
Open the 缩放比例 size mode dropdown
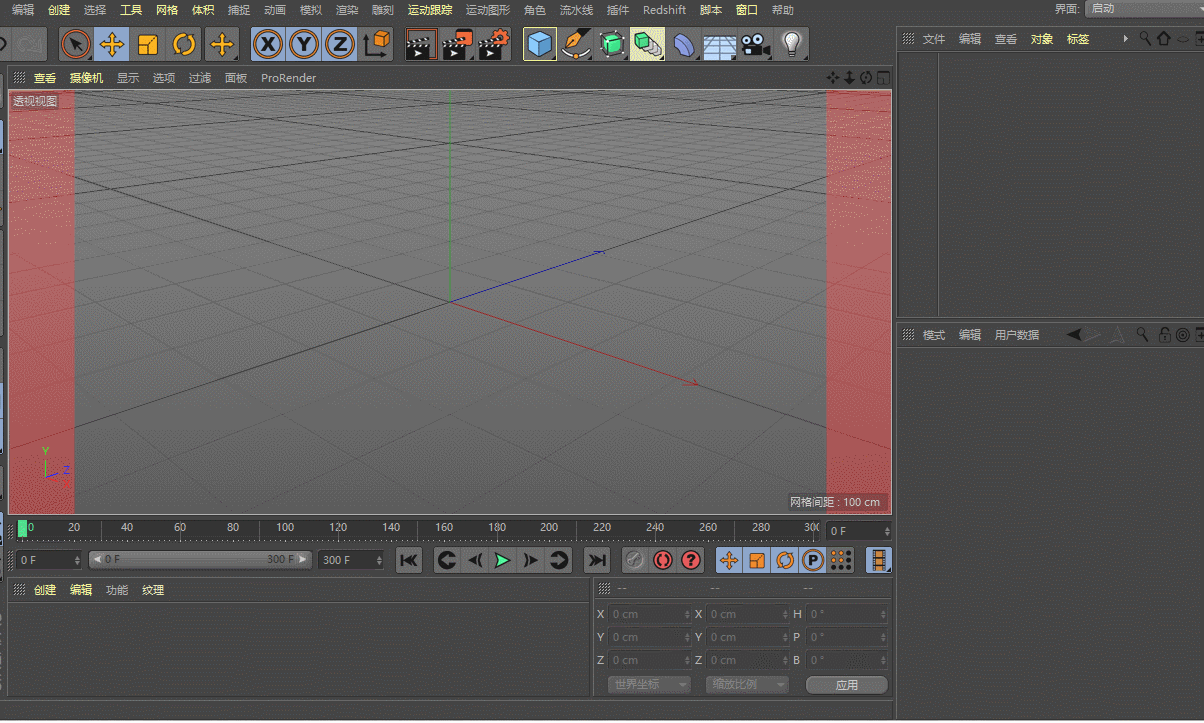(747, 685)
